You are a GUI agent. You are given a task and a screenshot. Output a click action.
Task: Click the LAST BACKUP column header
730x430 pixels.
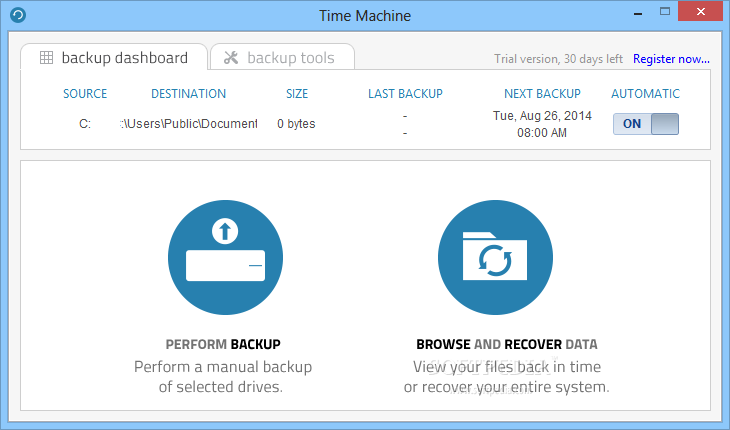pos(405,94)
